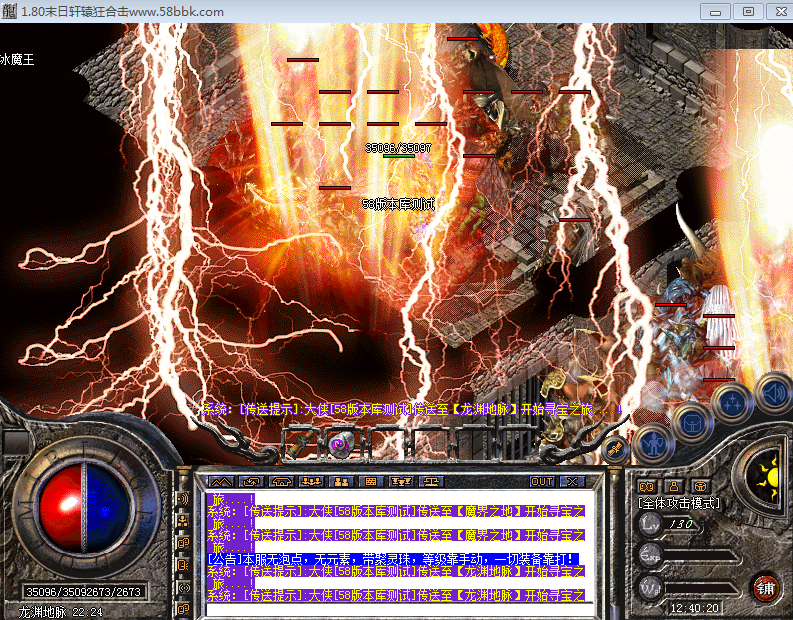Image resolution: width=793 pixels, height=620 pixels.
Task: Click the character name 58版本库测试
Action: click(399, 204)
